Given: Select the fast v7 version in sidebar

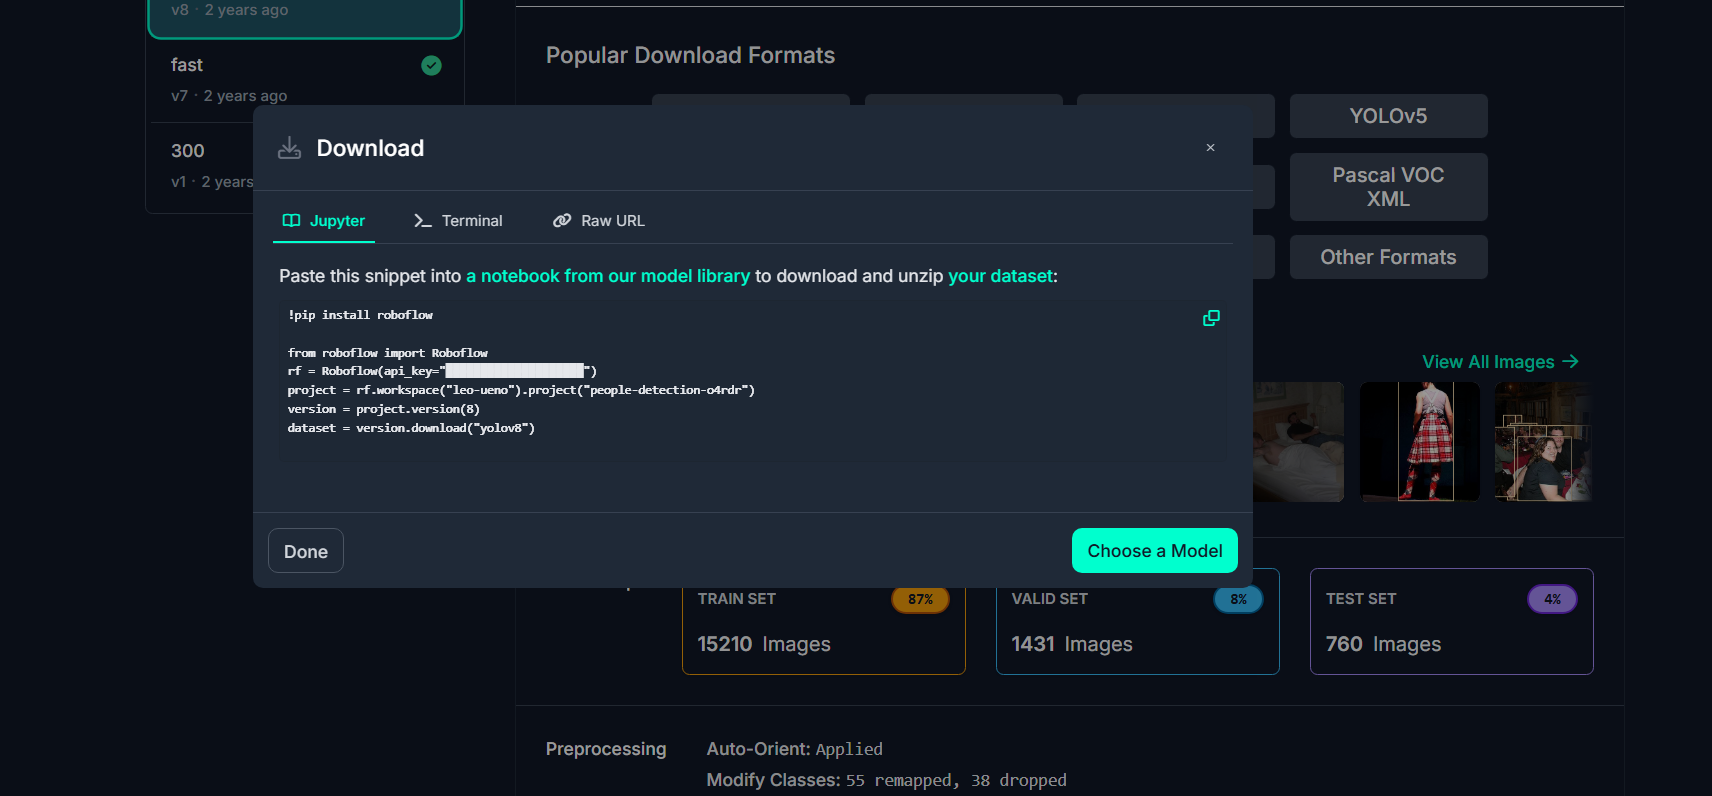Looking at the screenshot, I should (305, 80).
